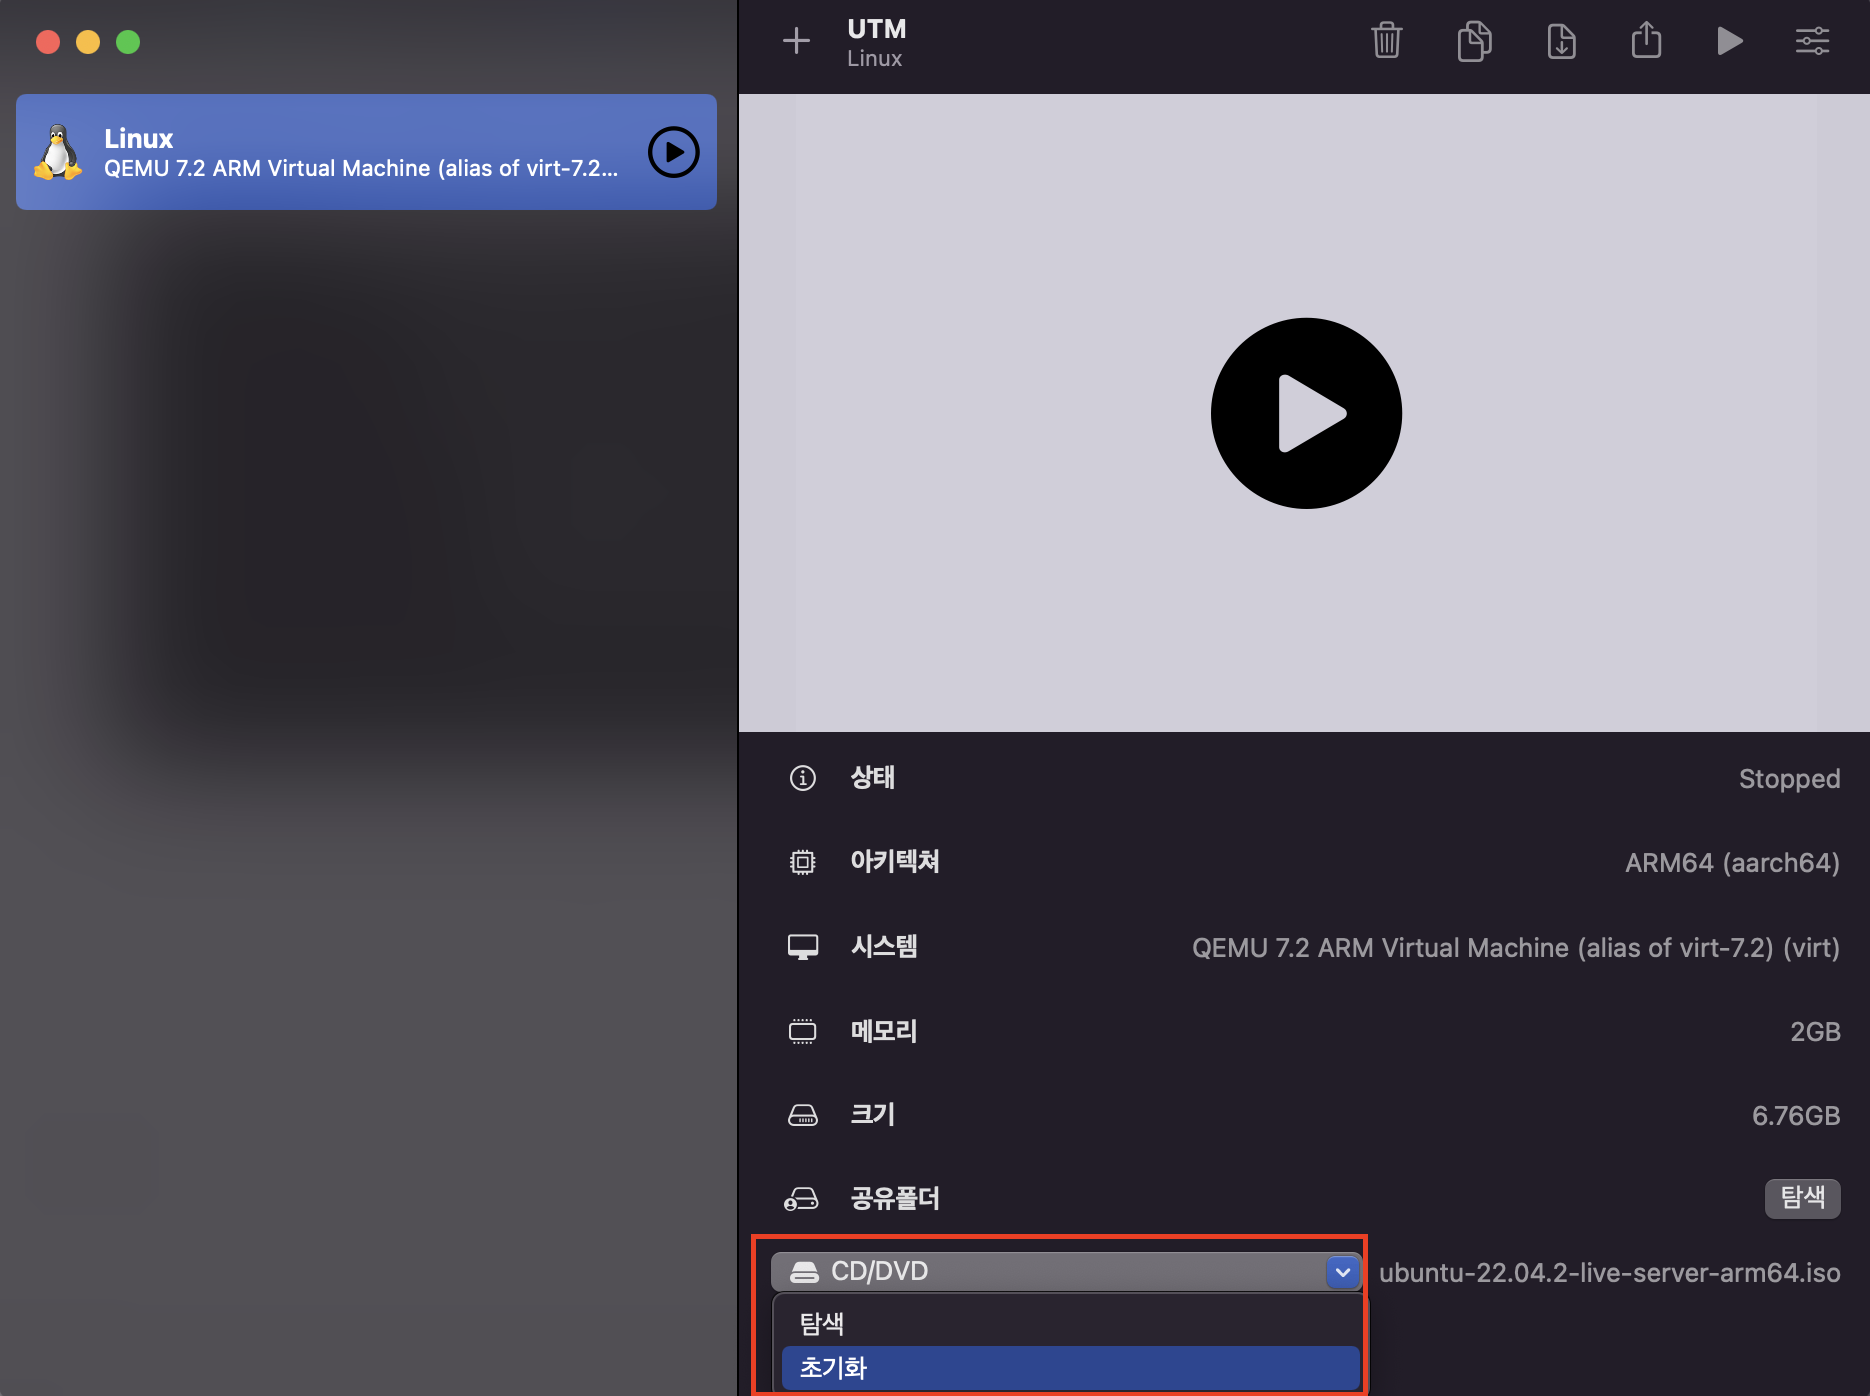Screen dimensions: 1870x1396
Task: Run Linux via the sidebar play button
Action: coord(673,152)
